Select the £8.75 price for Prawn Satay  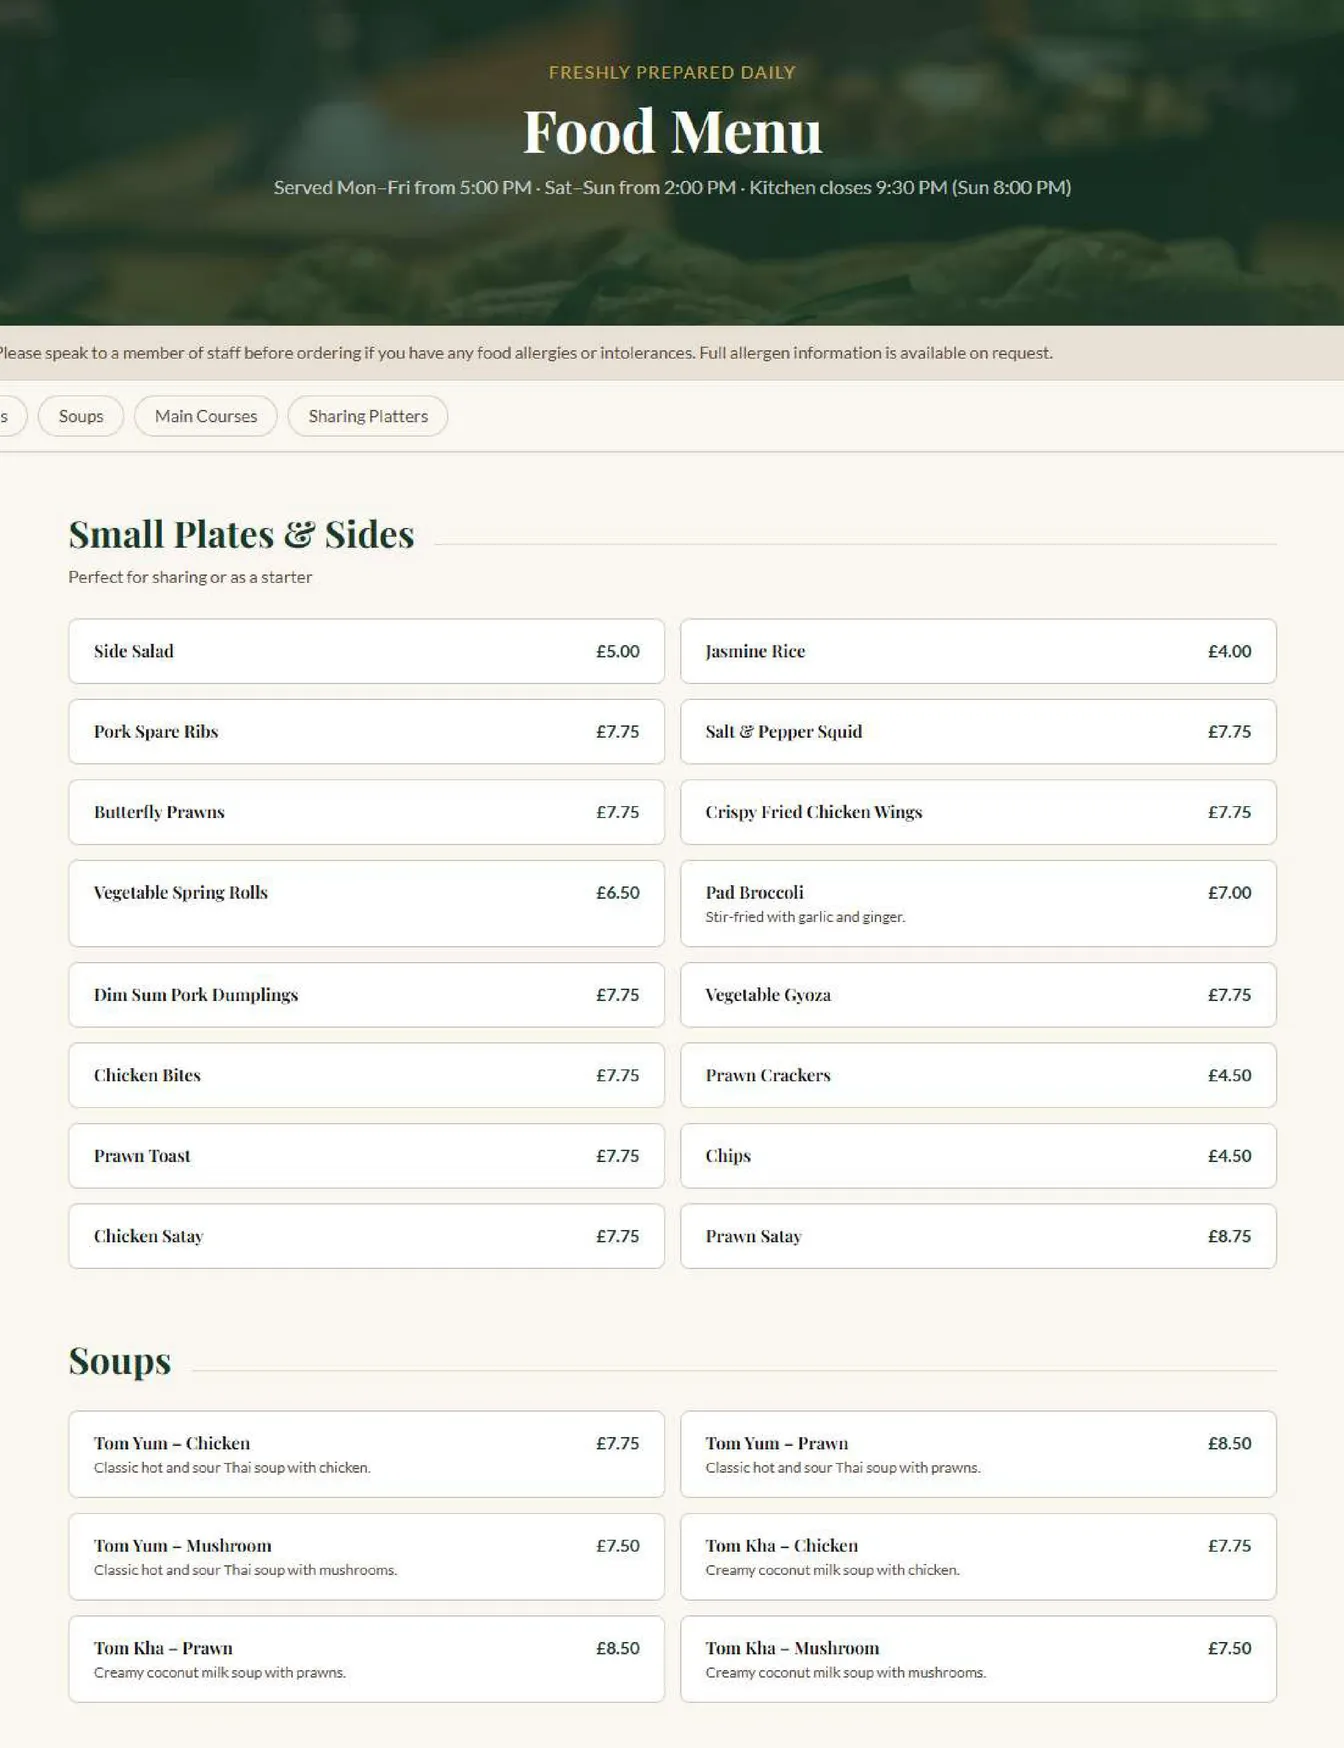(x=1229, y=1236)
